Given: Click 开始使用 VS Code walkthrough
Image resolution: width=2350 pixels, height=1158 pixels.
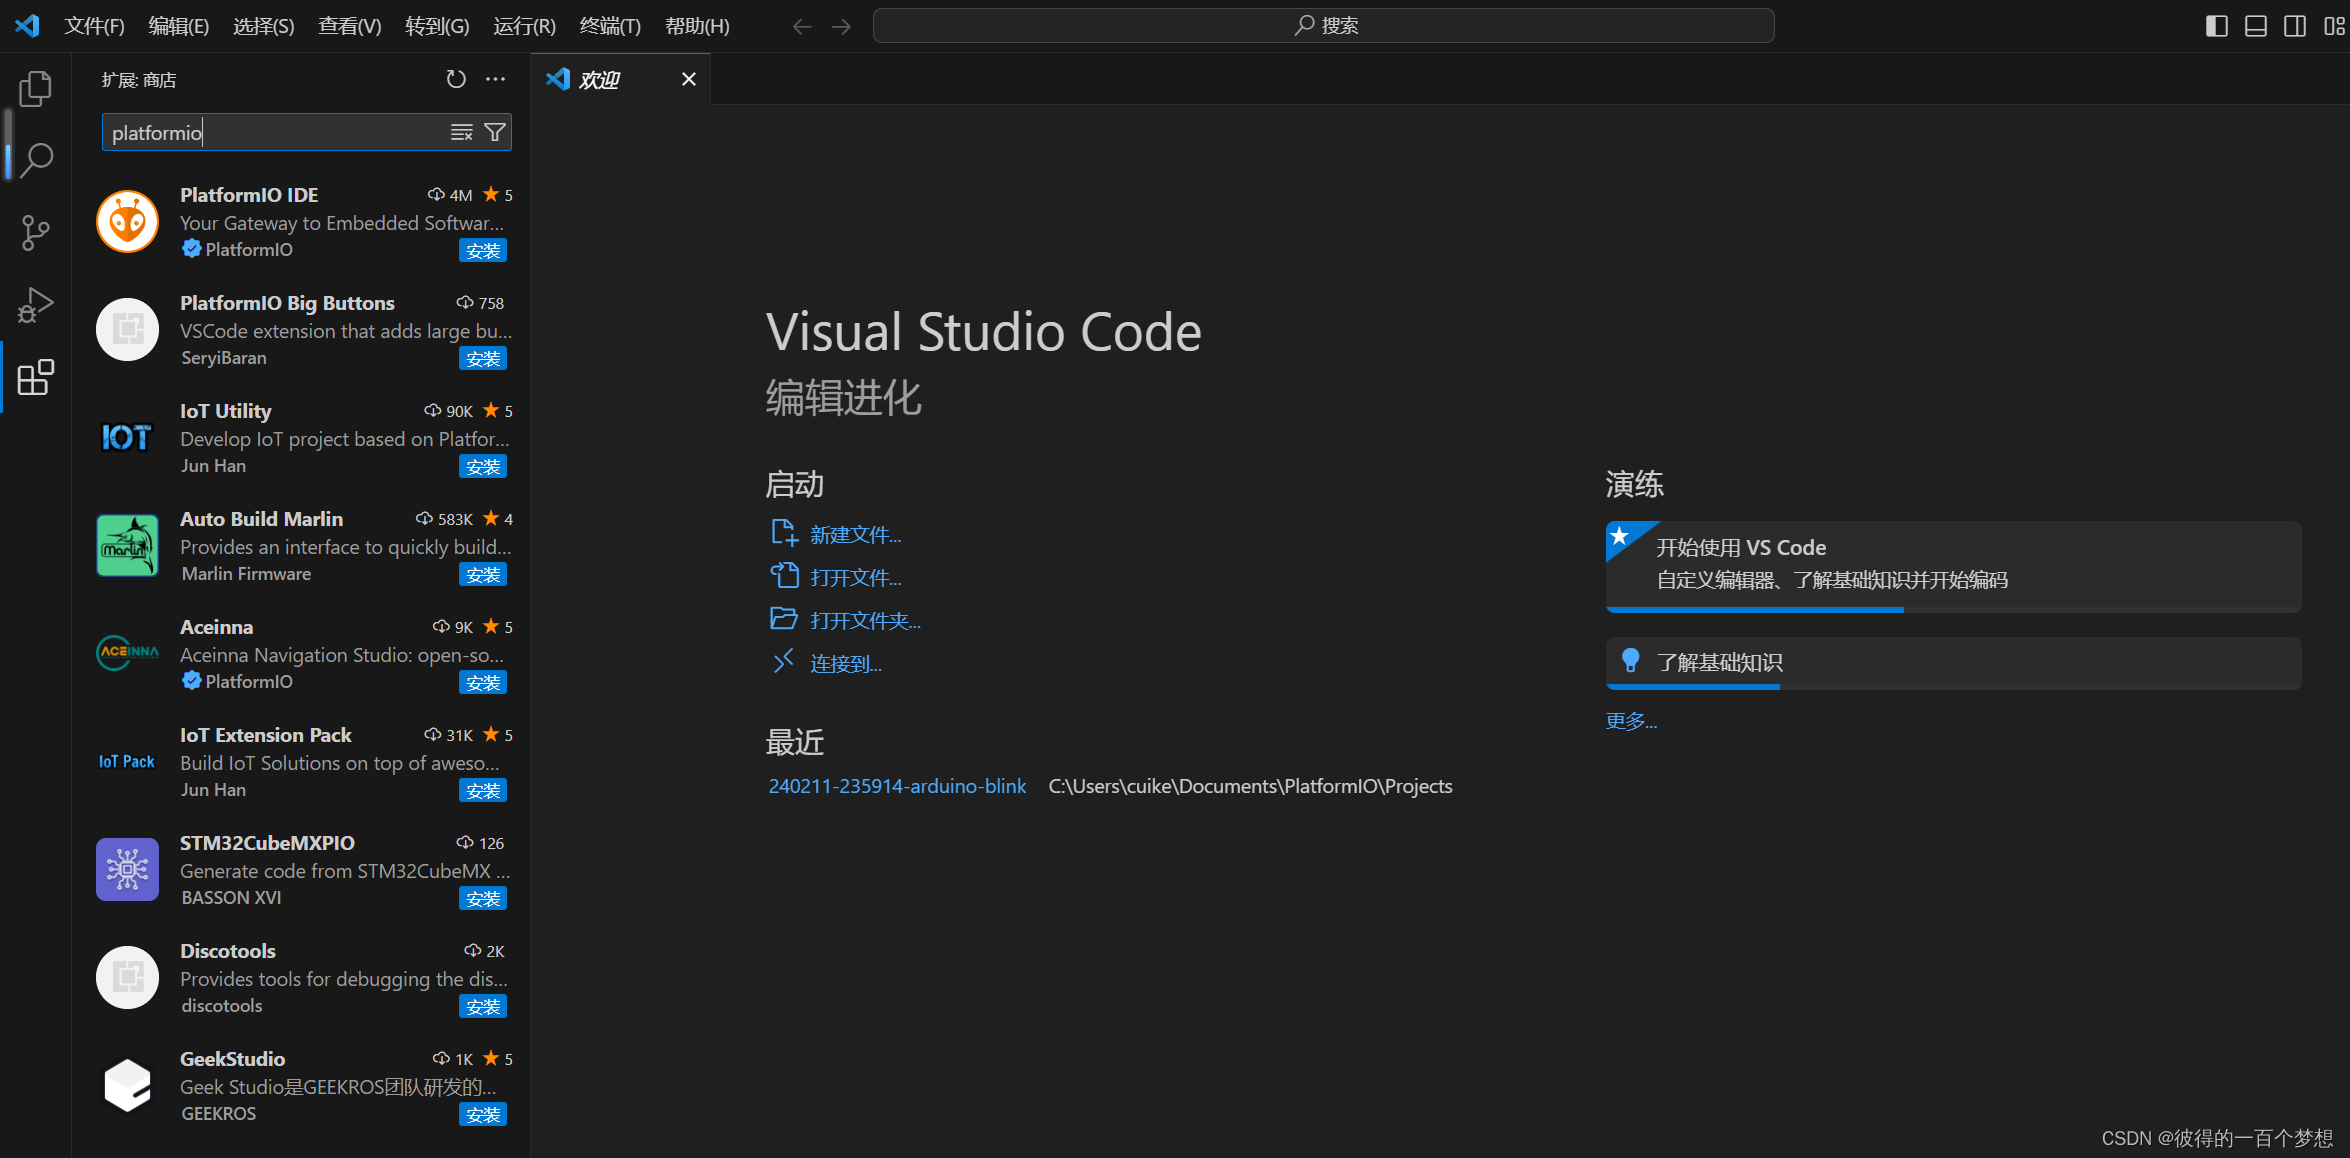Looking at the screenshot, I should (x=1948, y=562).
